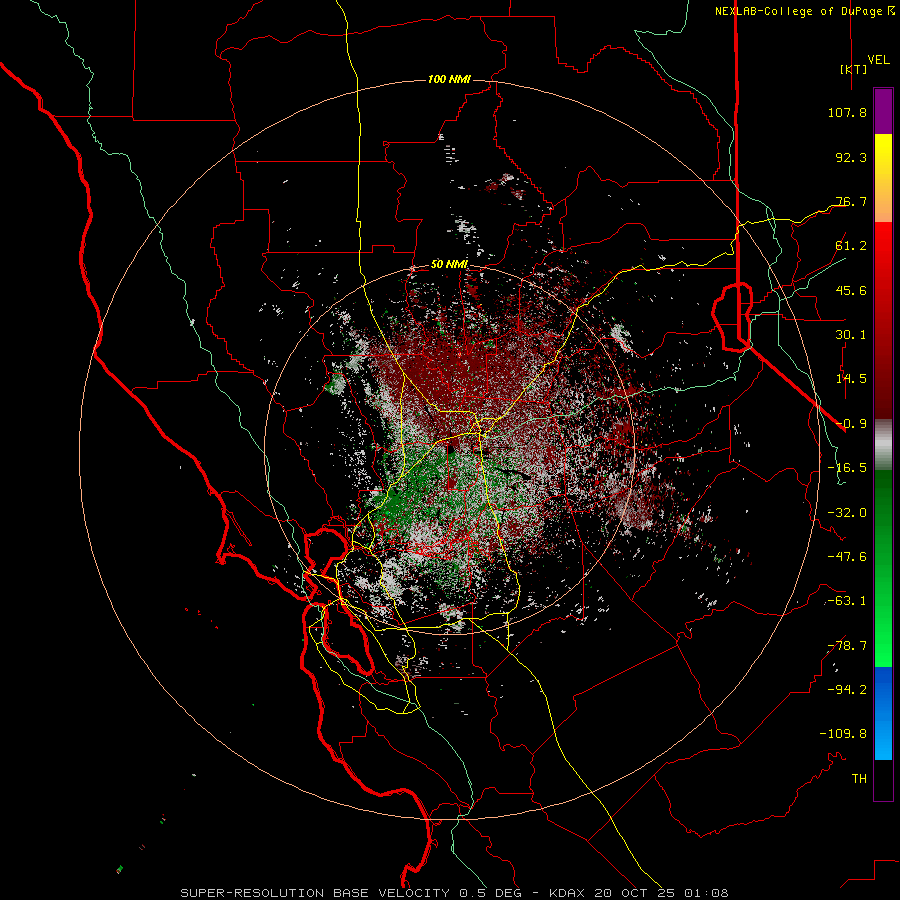Click the 107.8 velocity scale value
Viewport: 900px width, 900px height.
click(x=847, y=112)
